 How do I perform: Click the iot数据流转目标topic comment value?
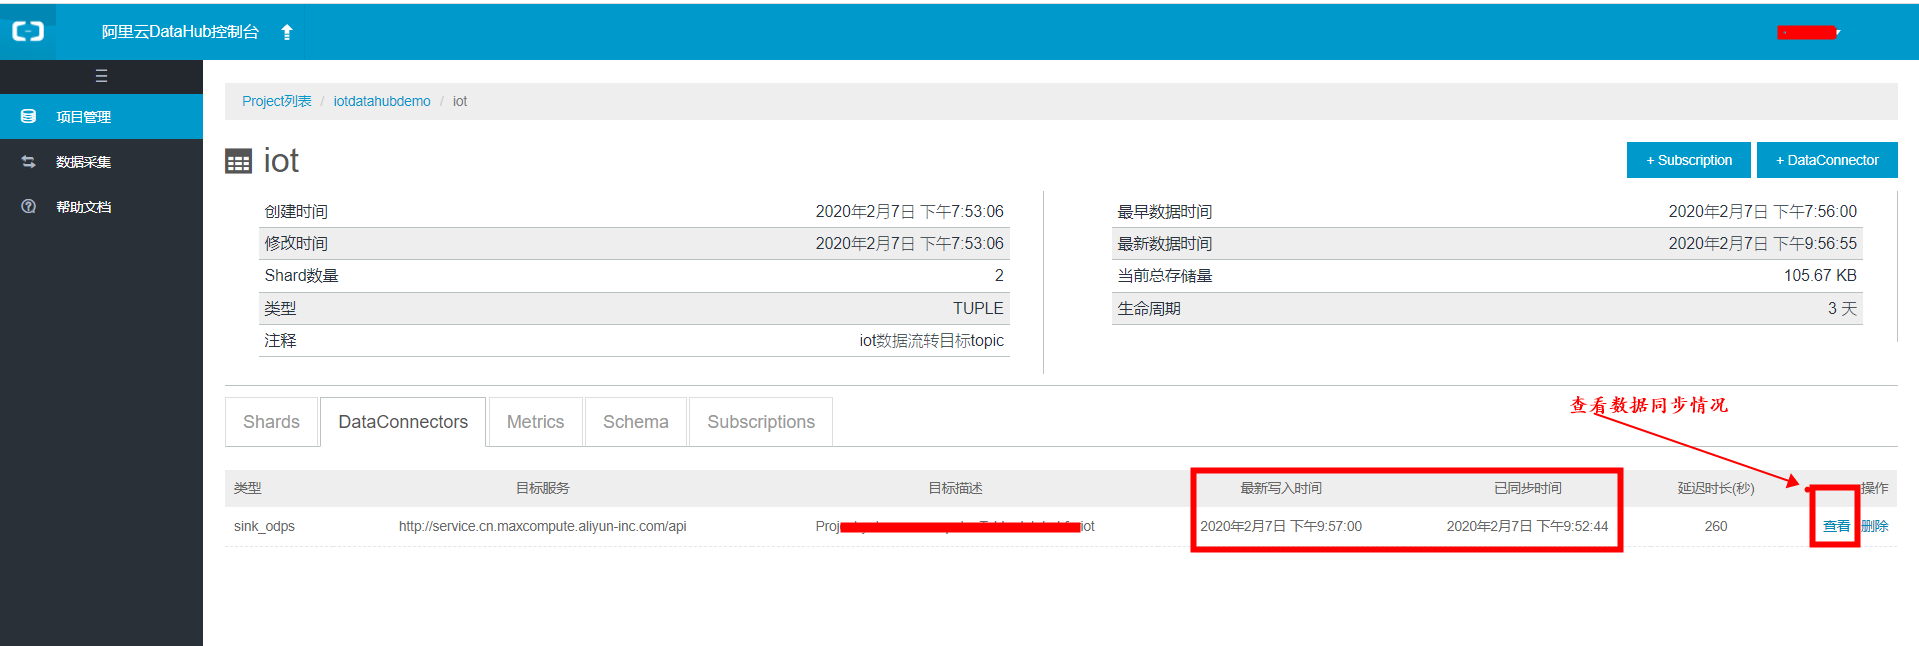[x=931, y=340]
